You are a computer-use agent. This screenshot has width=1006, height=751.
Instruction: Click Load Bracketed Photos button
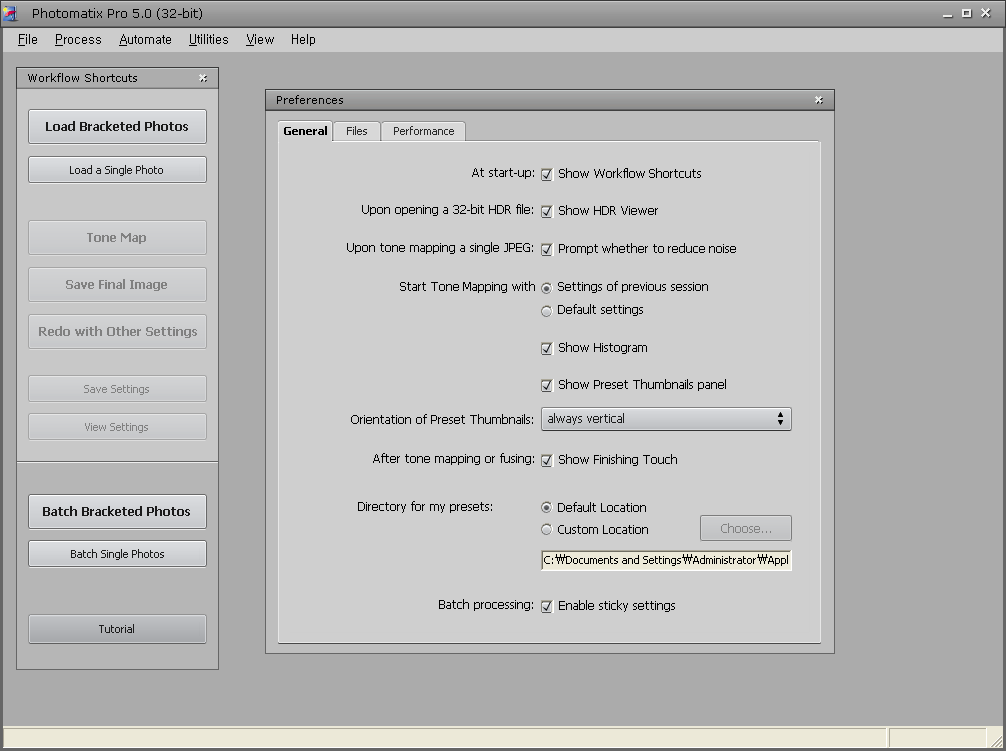[x=117, y=126]
